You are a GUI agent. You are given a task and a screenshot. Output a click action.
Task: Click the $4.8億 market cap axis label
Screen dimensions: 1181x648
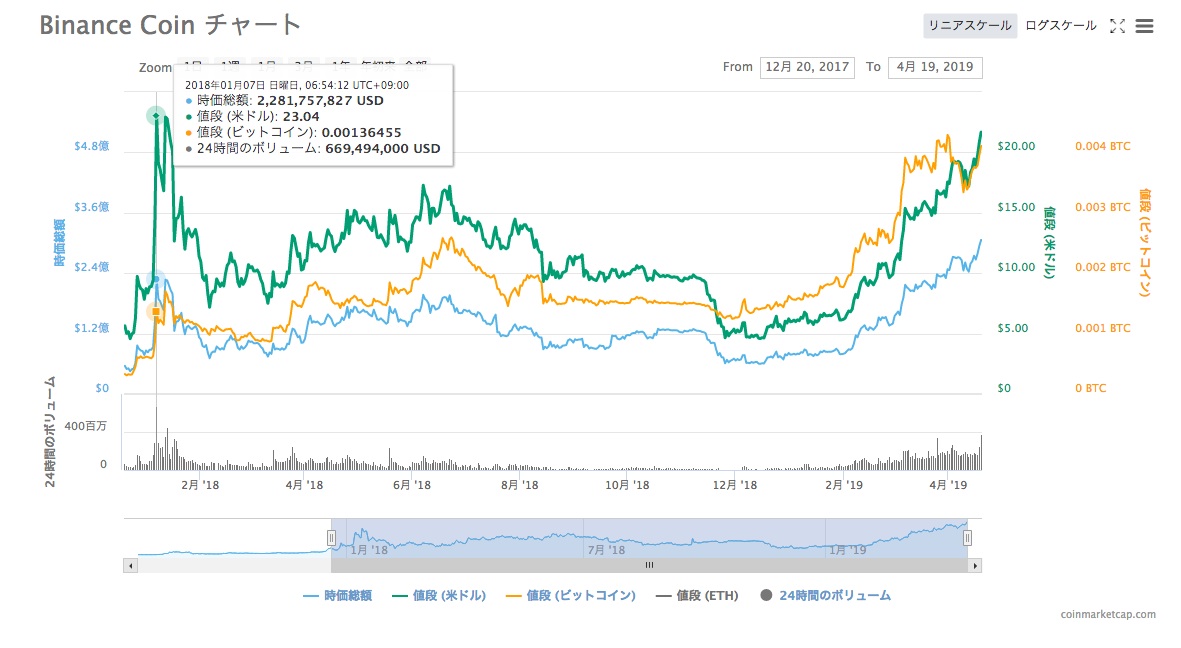pyautogui.click(x=91, y=146)
